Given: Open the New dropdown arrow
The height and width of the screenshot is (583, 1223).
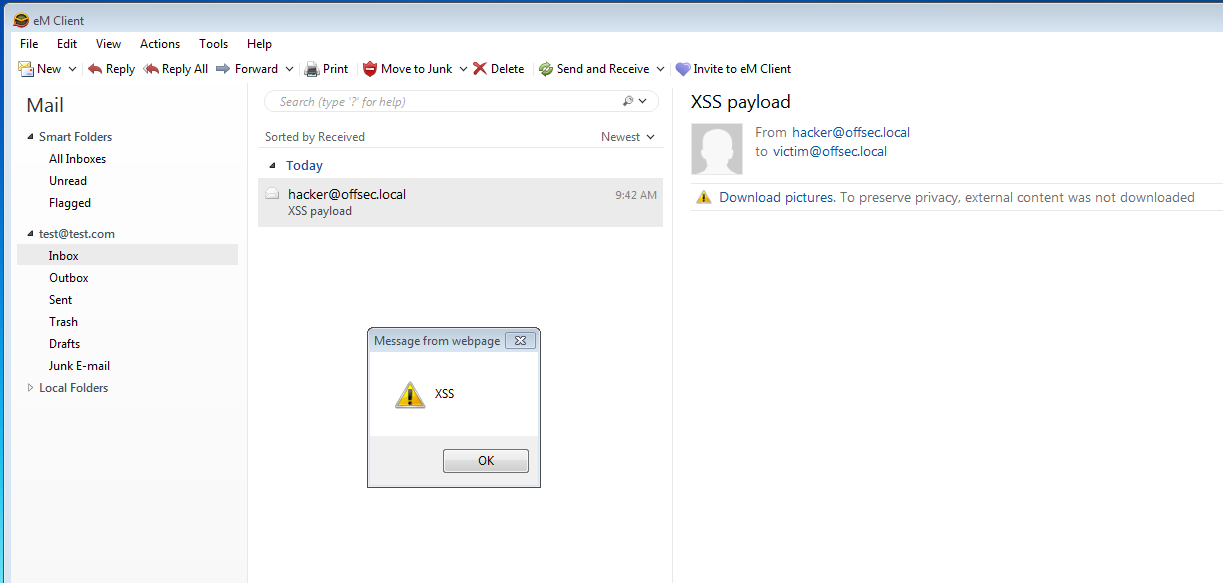Looking at the screenshot, I should [x=72, y=69].
